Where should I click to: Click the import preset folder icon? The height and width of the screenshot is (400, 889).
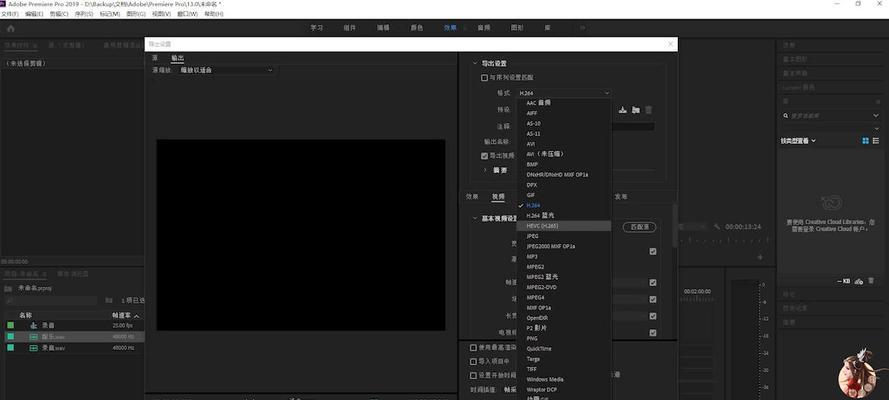click(636, 109)
